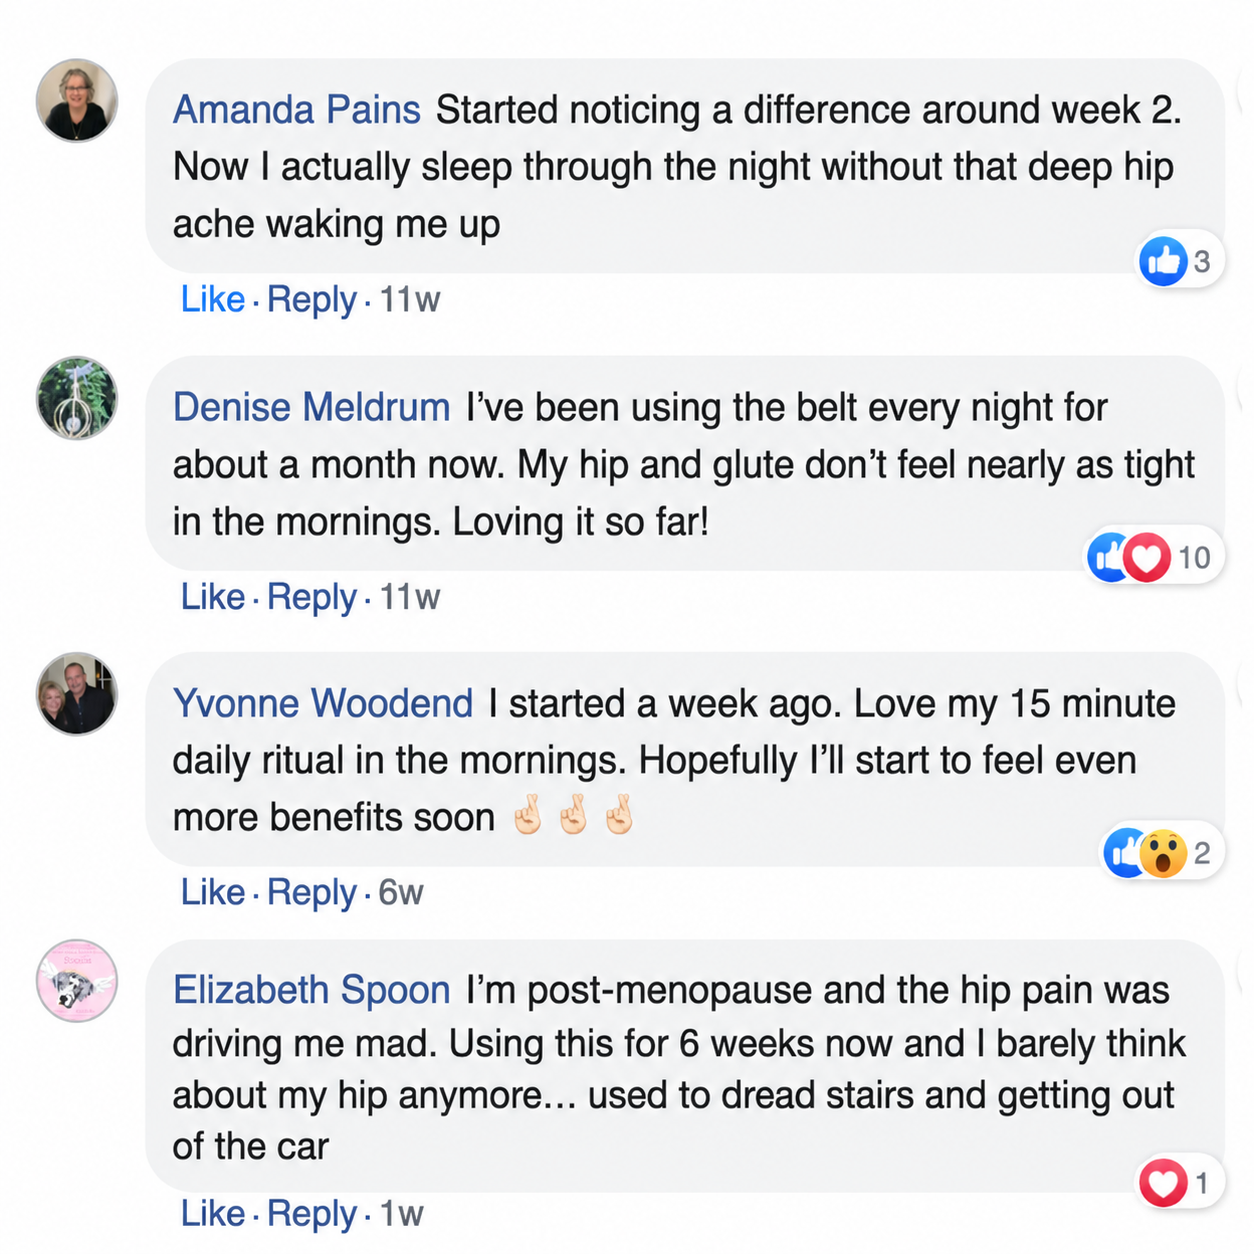Open Elizabeth Spoon's profile picture

(77, 981)
